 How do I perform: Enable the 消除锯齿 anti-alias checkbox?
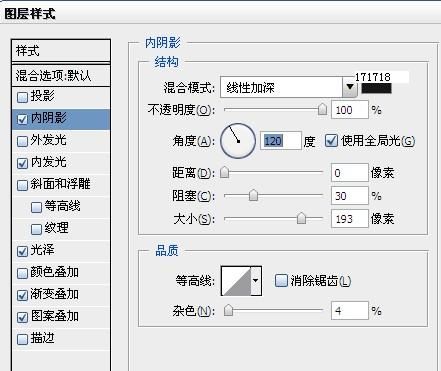(x=281, y=280)
